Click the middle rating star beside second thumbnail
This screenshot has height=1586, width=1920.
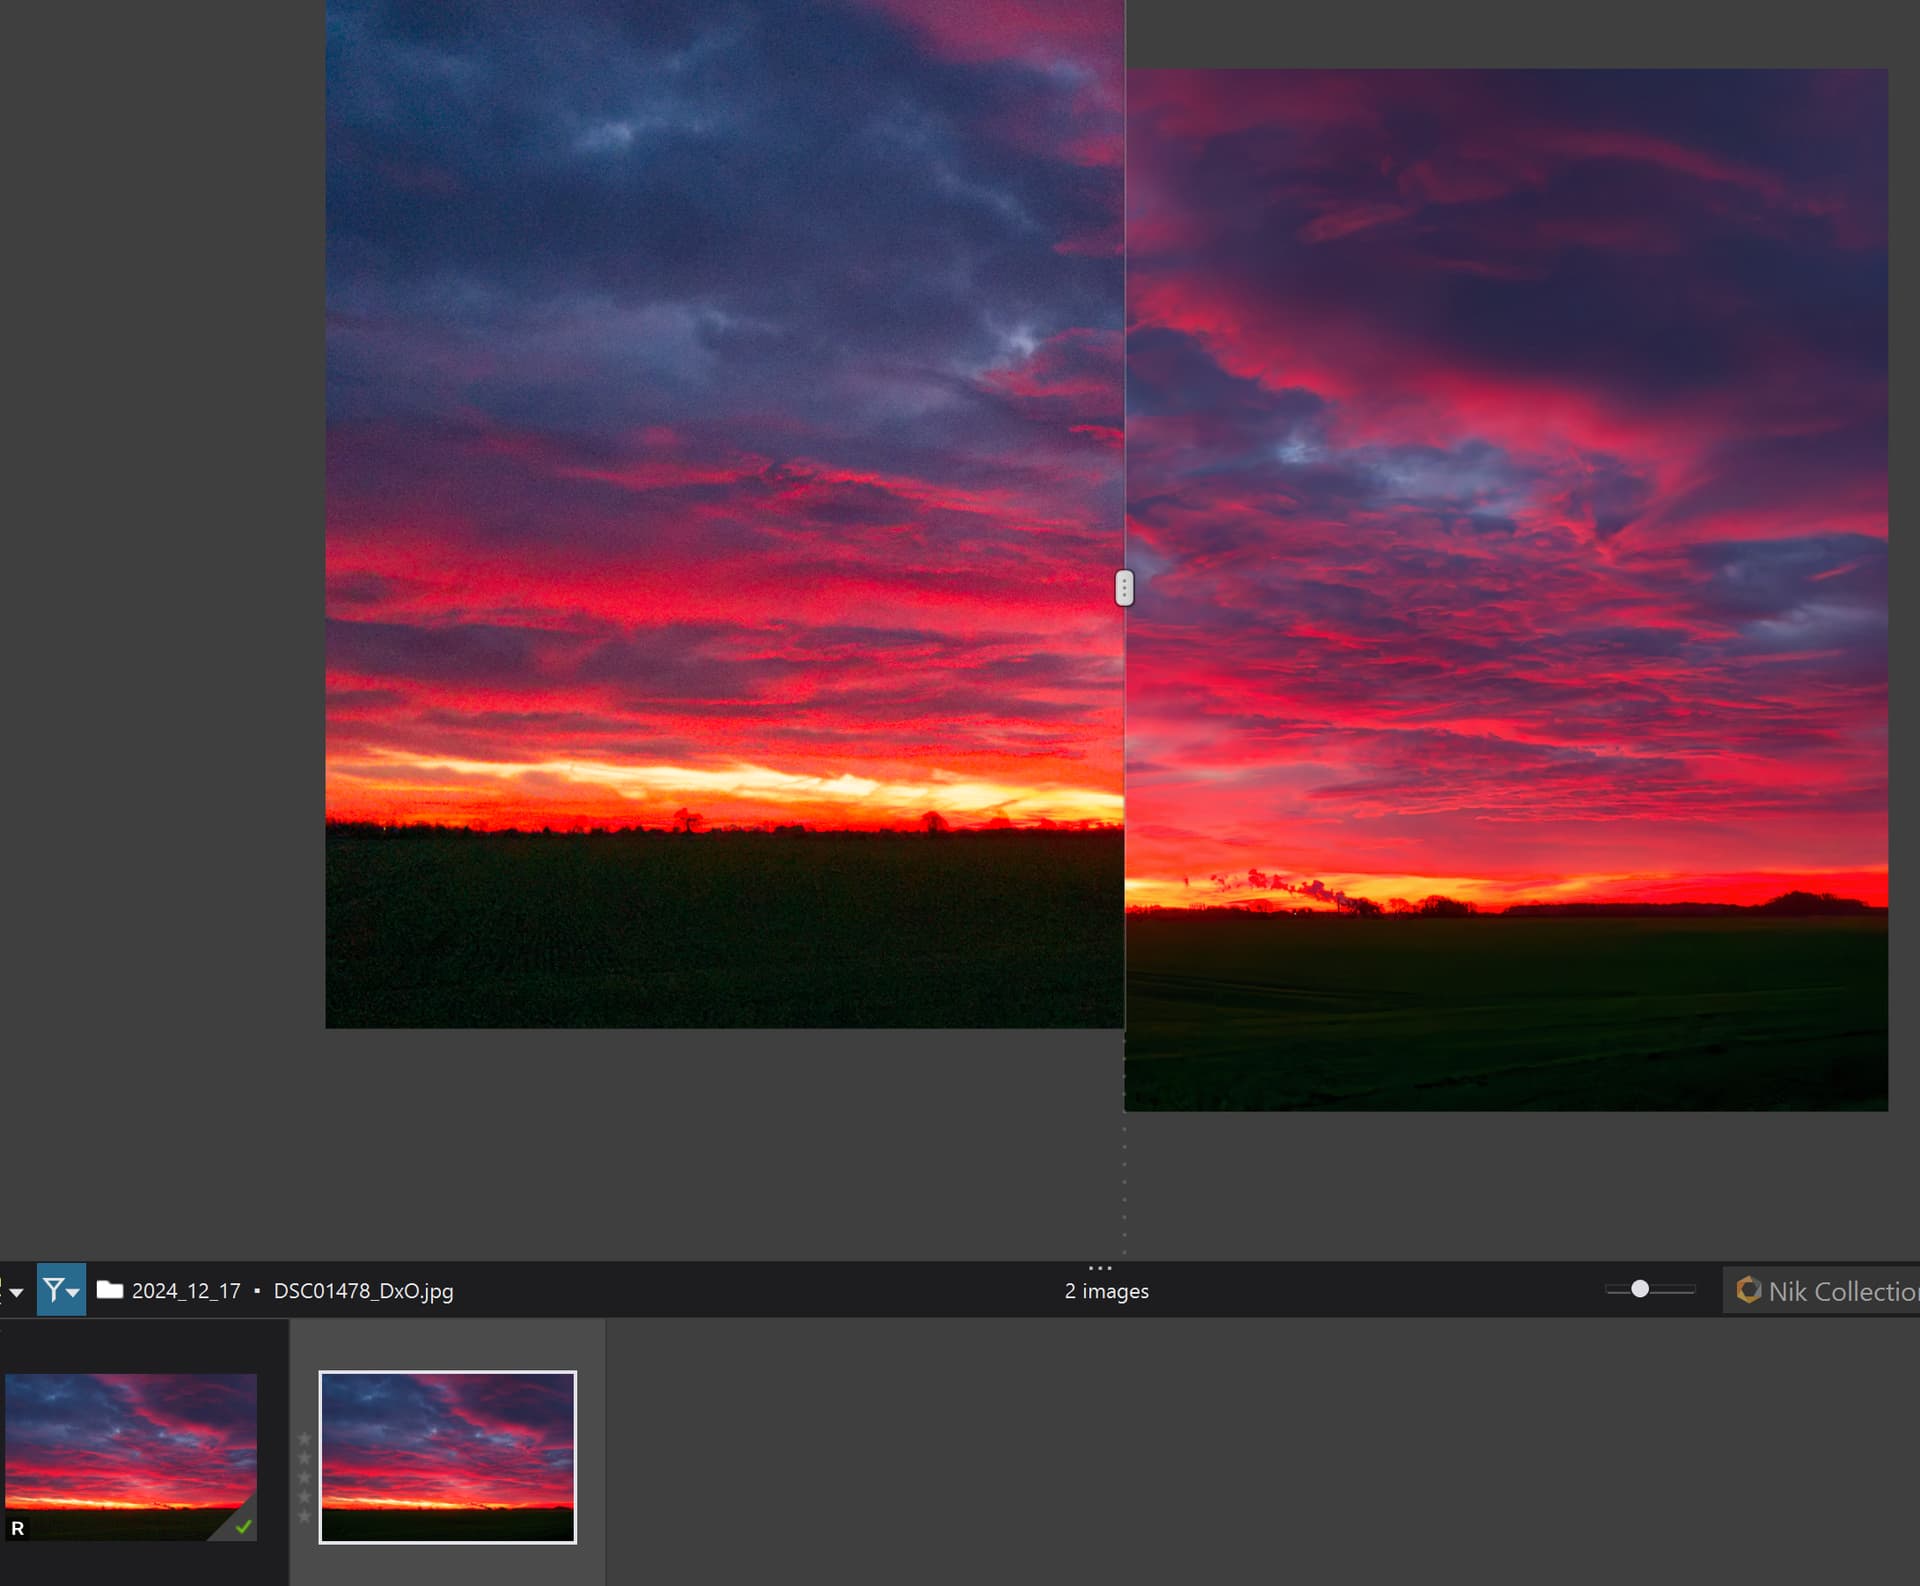coord(304,1477)
